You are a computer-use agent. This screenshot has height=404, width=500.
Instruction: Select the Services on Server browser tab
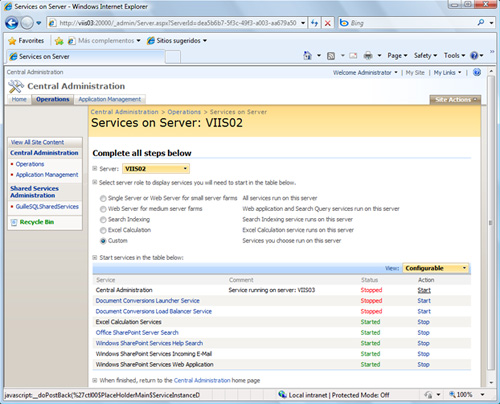86,57
